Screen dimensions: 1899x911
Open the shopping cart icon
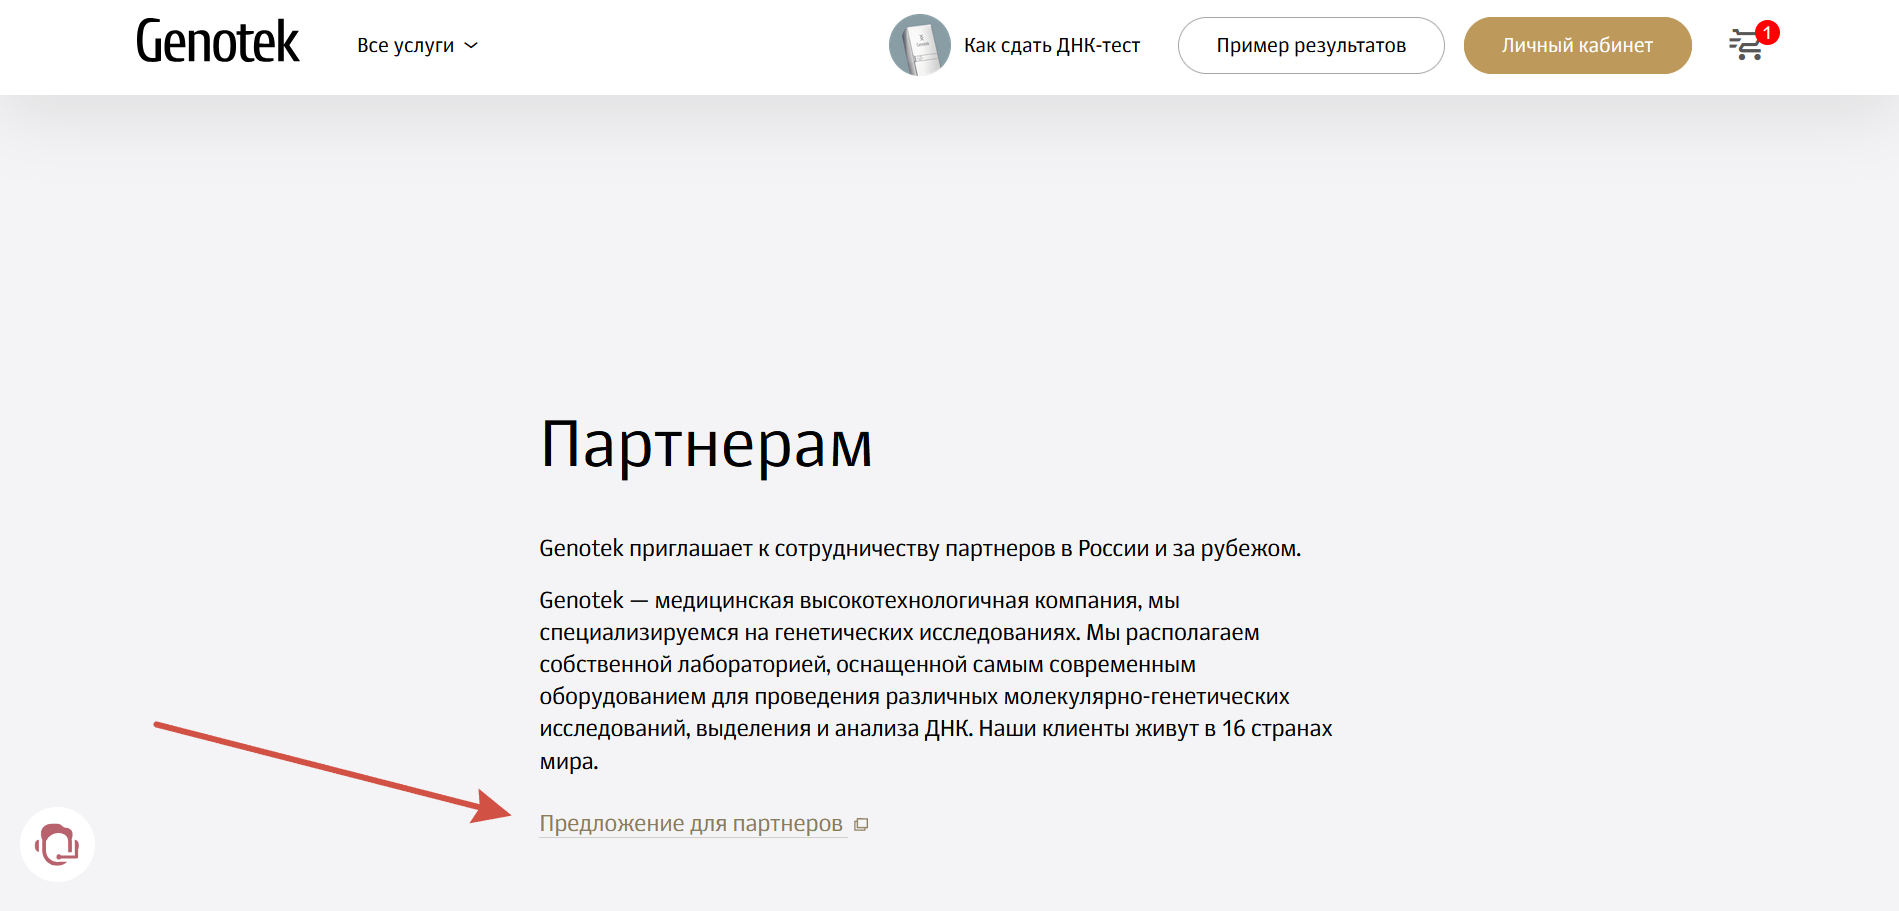[1746, 45]
